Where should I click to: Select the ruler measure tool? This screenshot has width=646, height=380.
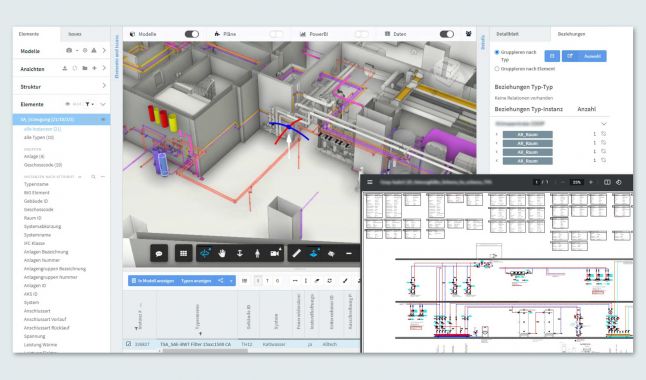click(296, 253)
